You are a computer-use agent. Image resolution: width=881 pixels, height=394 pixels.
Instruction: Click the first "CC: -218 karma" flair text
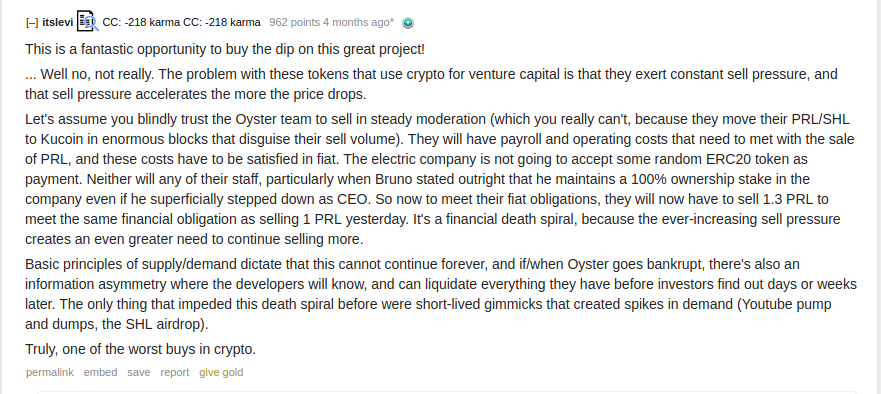[141, 22]
